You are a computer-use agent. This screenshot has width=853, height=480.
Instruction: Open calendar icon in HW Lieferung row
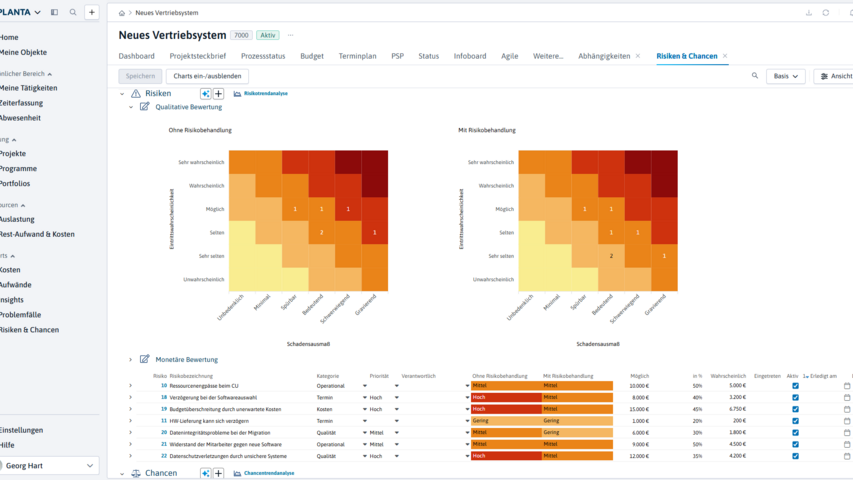847,421
